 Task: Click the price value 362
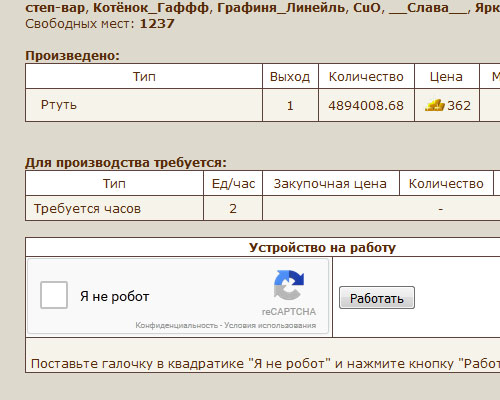click(459, 106)
